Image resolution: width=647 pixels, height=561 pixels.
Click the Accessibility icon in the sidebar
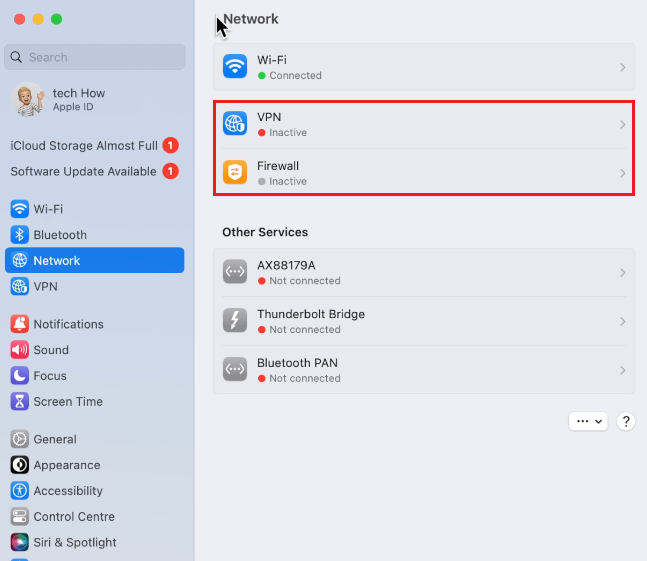click(19, 490)
